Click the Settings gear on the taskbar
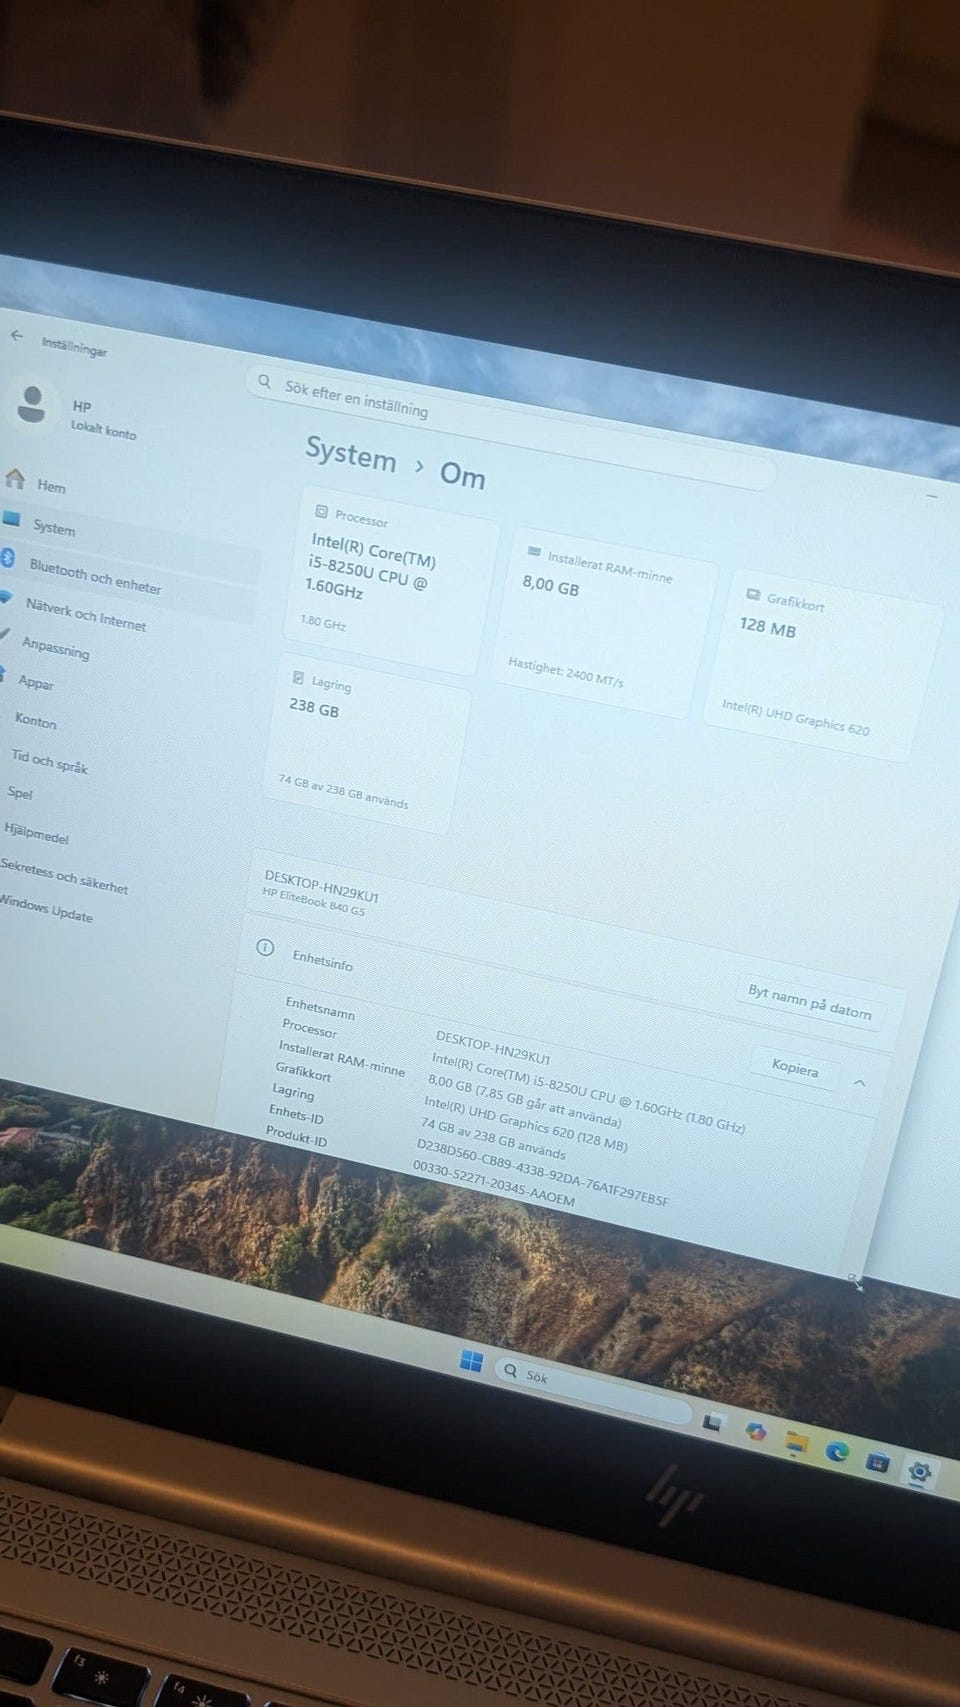Viewport: 960px width, 1707px height. tap(919, 1471)
